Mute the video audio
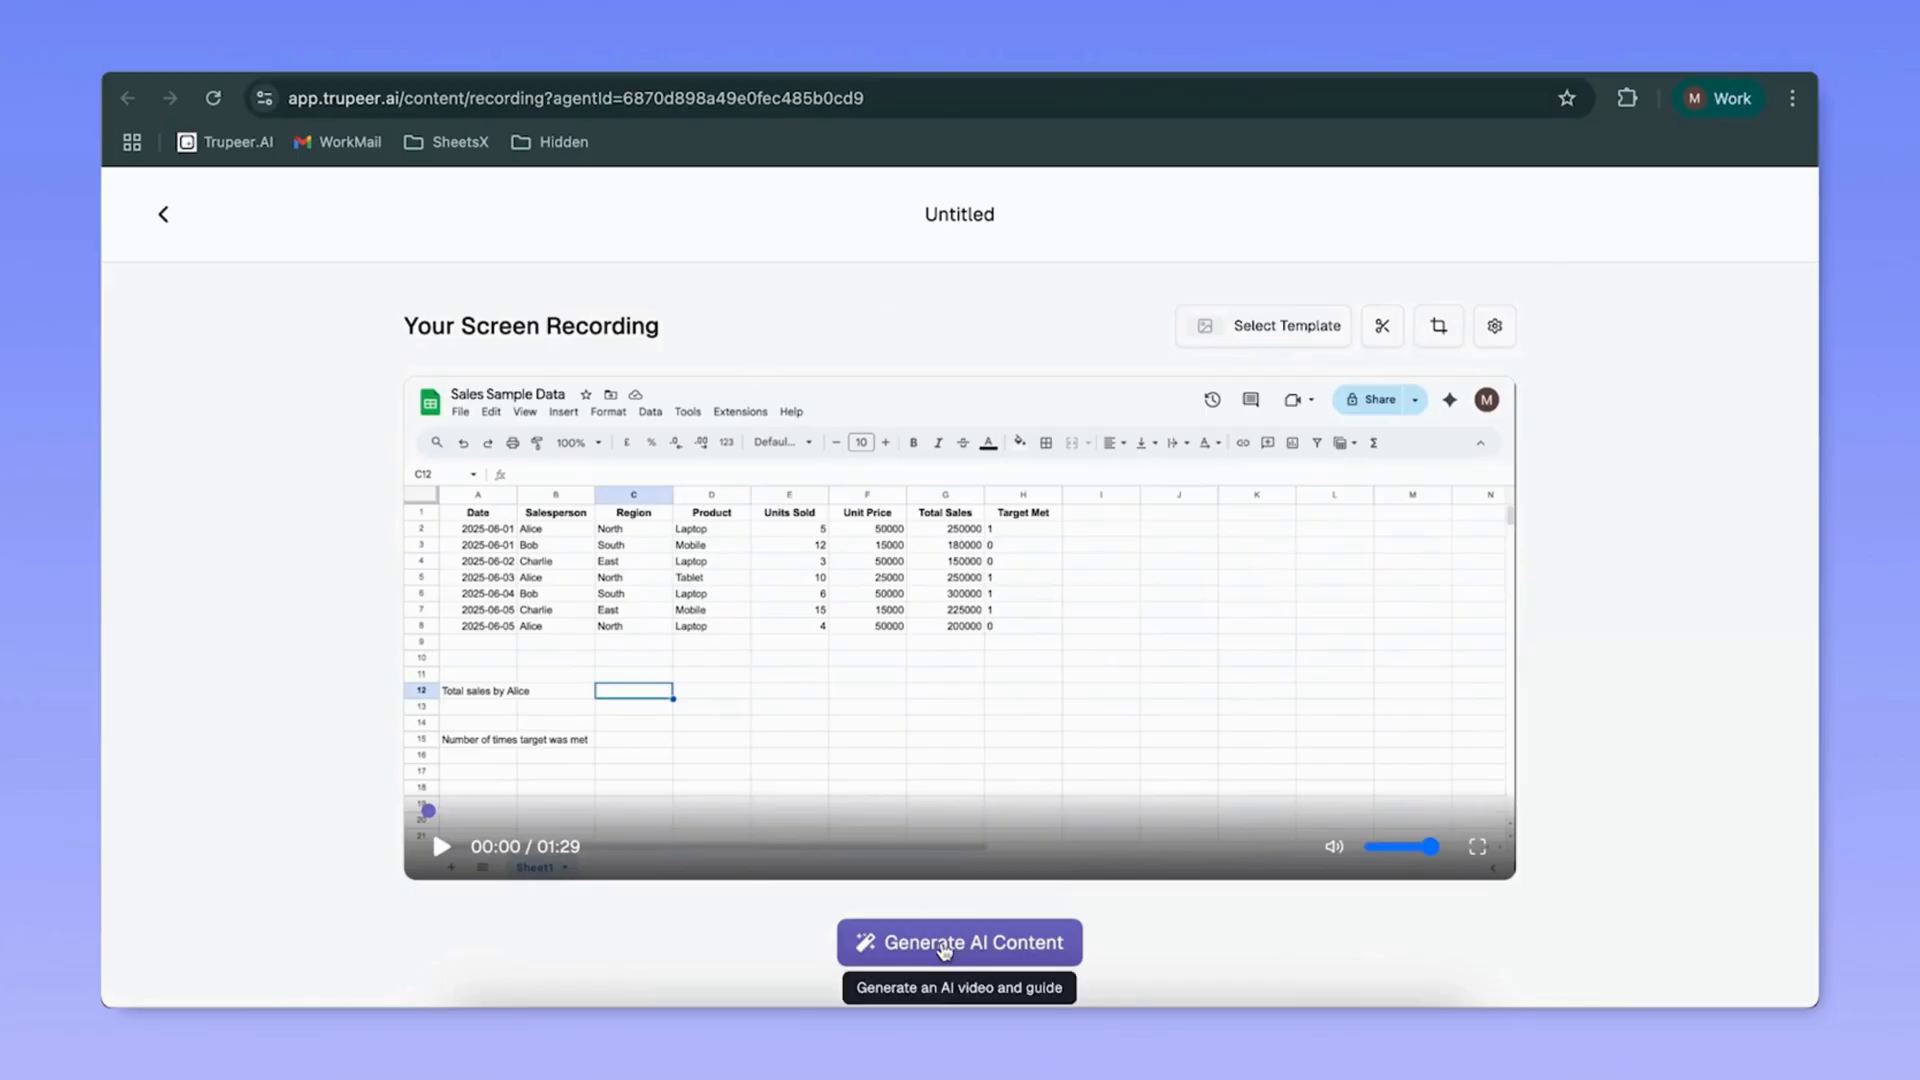Screen dimensions: 1920x1080 pyautogui.click(x=1334, y=846)
